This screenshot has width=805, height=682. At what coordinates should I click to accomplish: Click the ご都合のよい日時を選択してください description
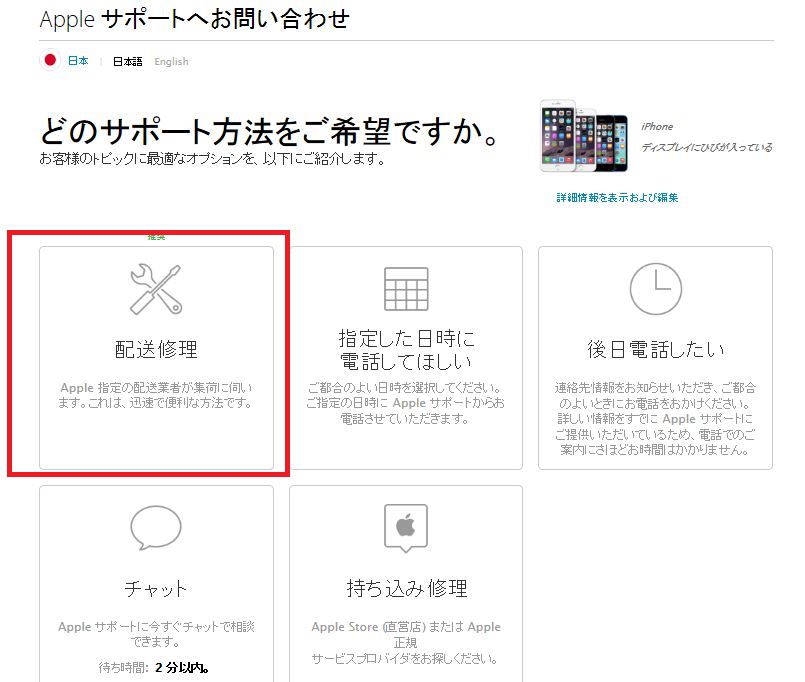point(406,403)
